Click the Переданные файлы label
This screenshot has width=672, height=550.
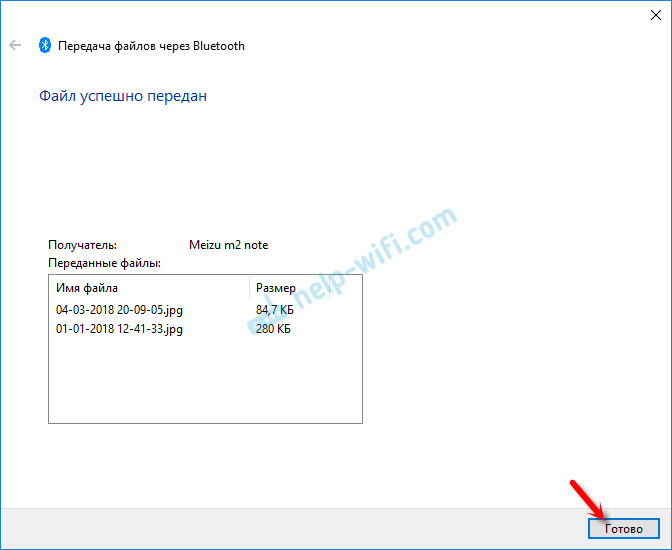[x=104, y=263]
